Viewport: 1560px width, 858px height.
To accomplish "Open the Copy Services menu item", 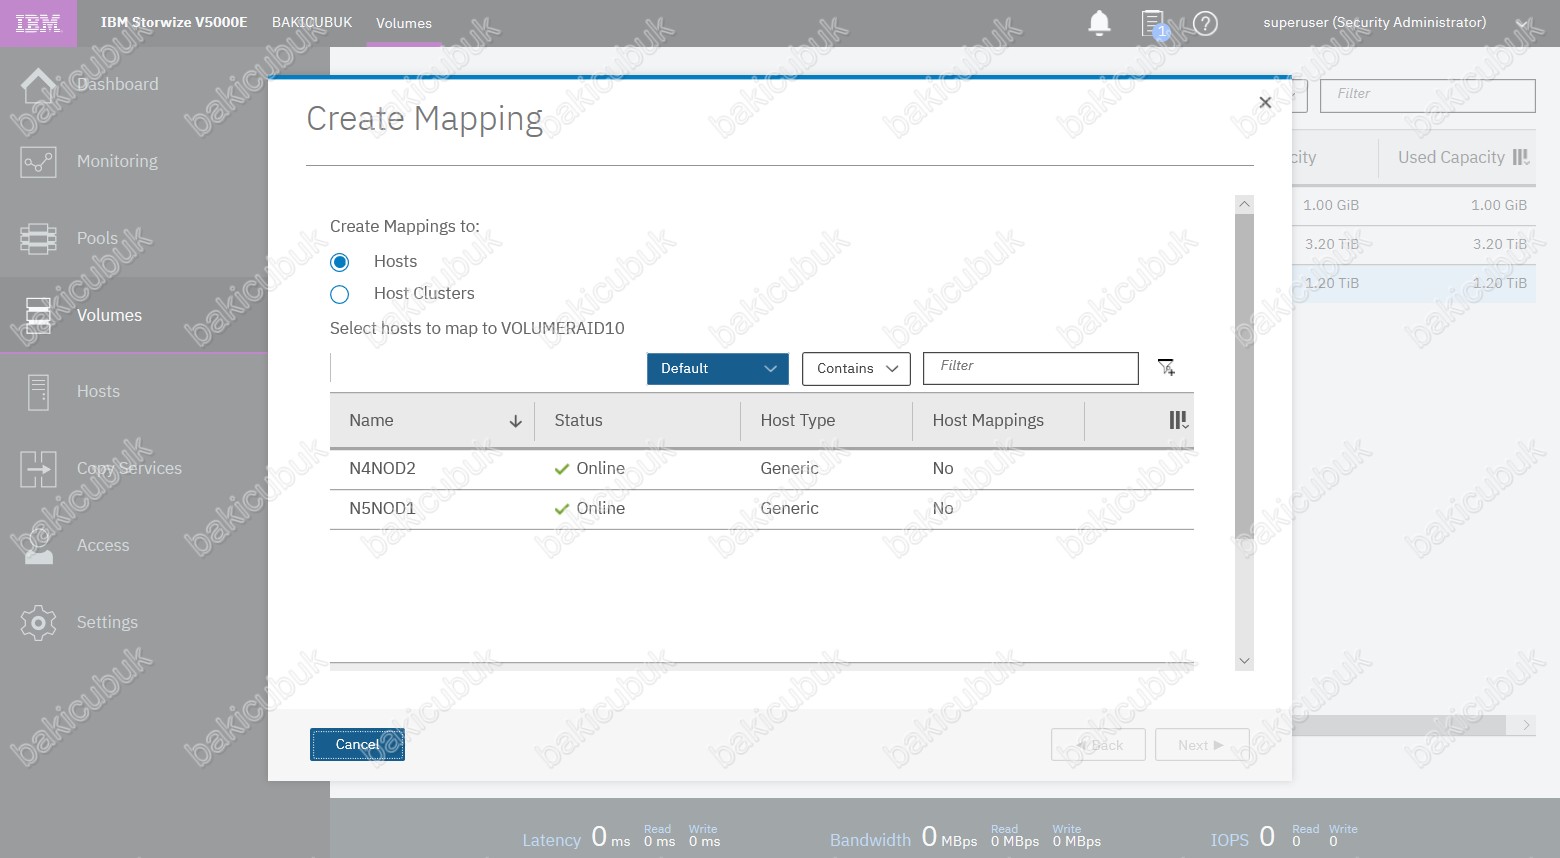I will [x=129, y=469].
